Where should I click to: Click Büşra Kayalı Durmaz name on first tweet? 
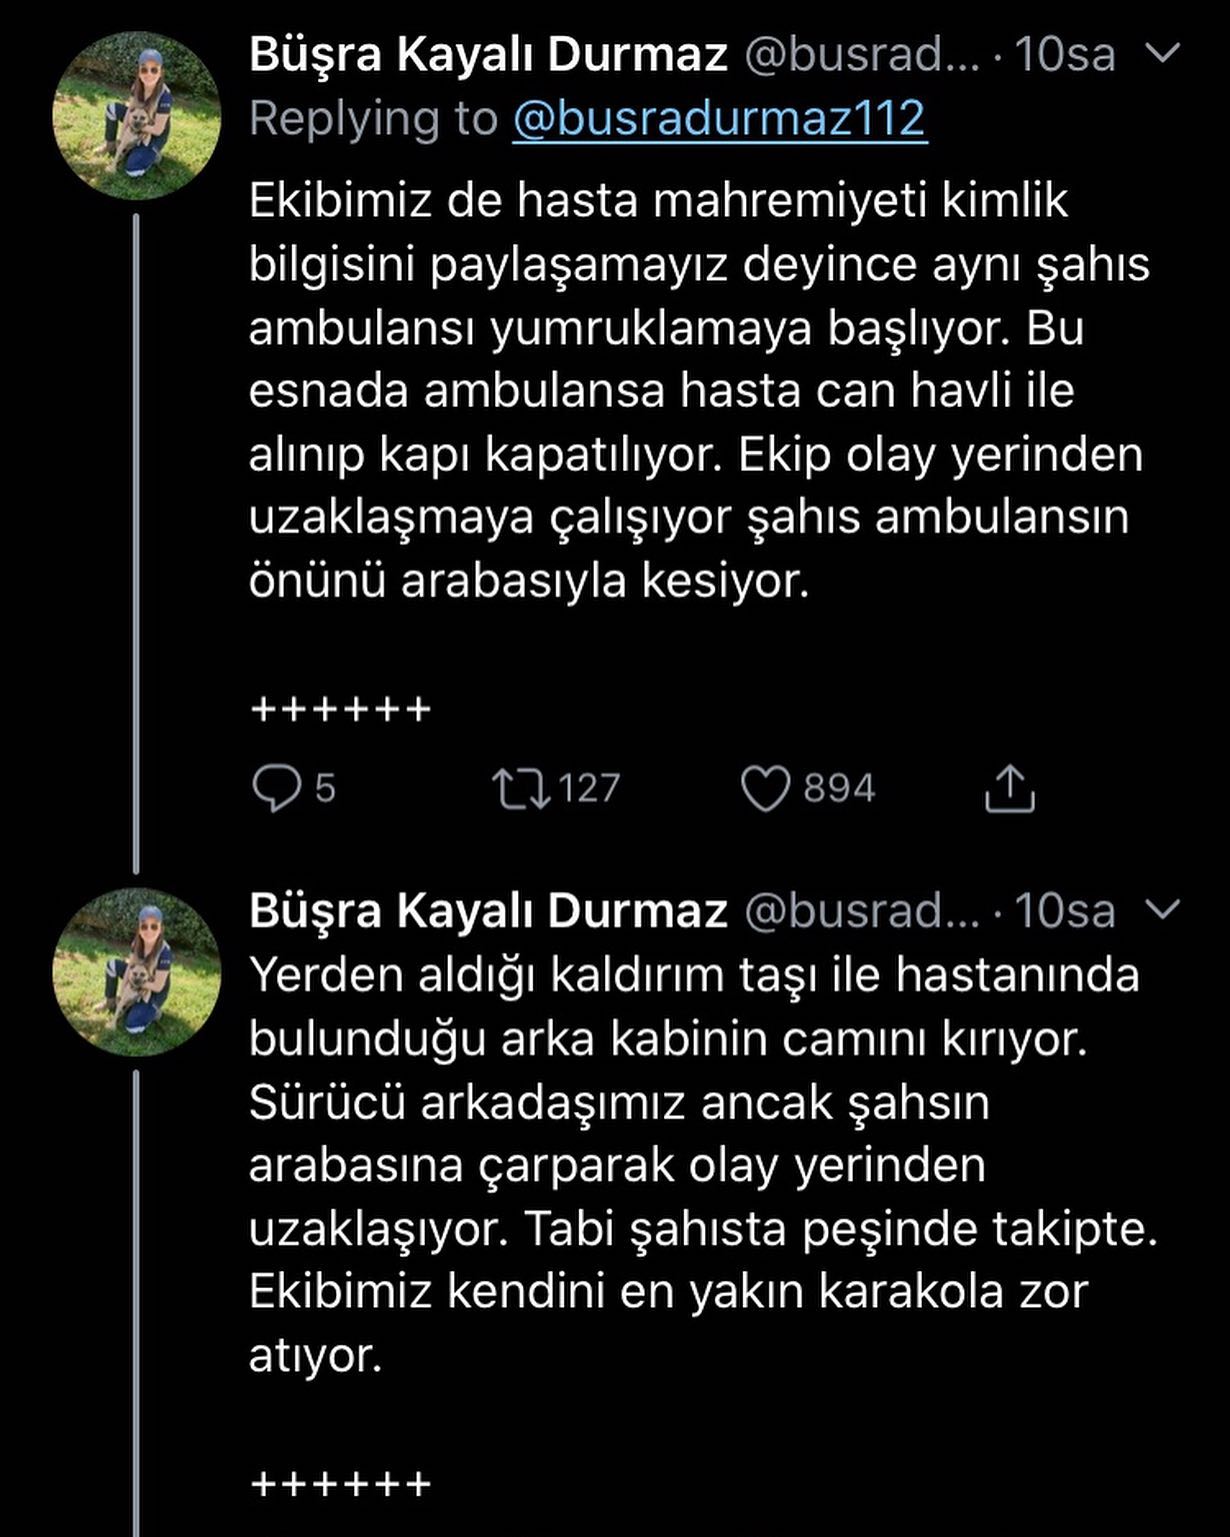point(488,54)
